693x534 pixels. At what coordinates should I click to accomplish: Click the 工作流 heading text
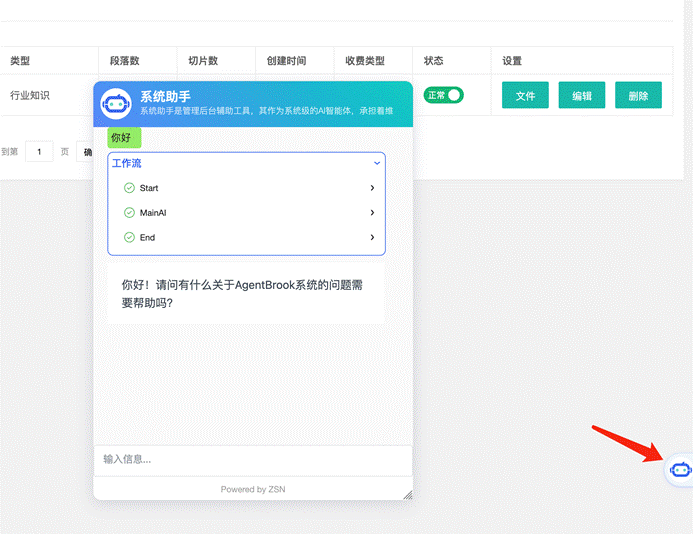126,163
